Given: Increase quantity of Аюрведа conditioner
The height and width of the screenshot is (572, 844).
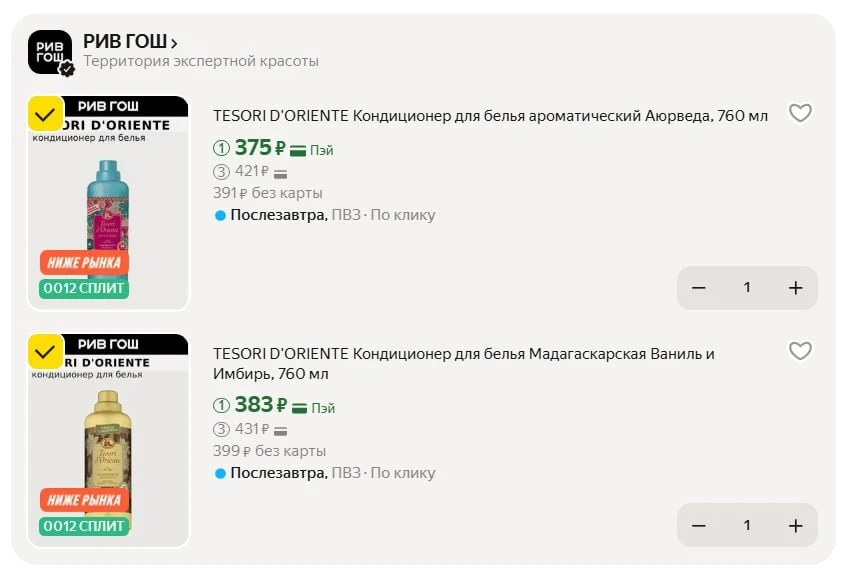Looking at the screenshot, I should 796,288.
